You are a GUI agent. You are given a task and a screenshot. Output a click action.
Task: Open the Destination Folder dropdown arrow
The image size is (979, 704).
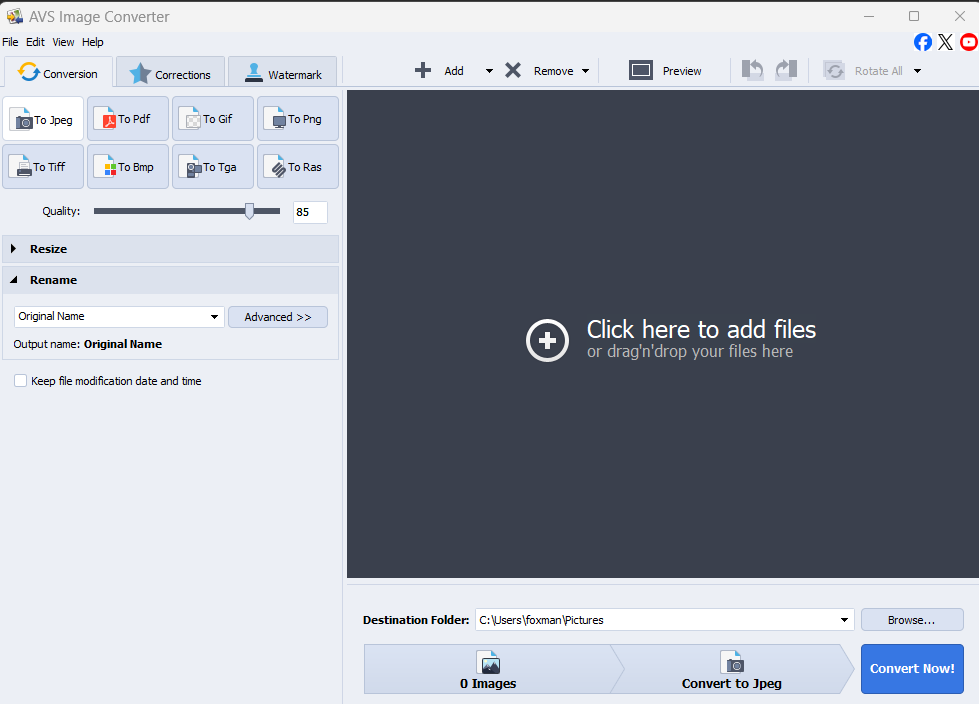(844, 620)
